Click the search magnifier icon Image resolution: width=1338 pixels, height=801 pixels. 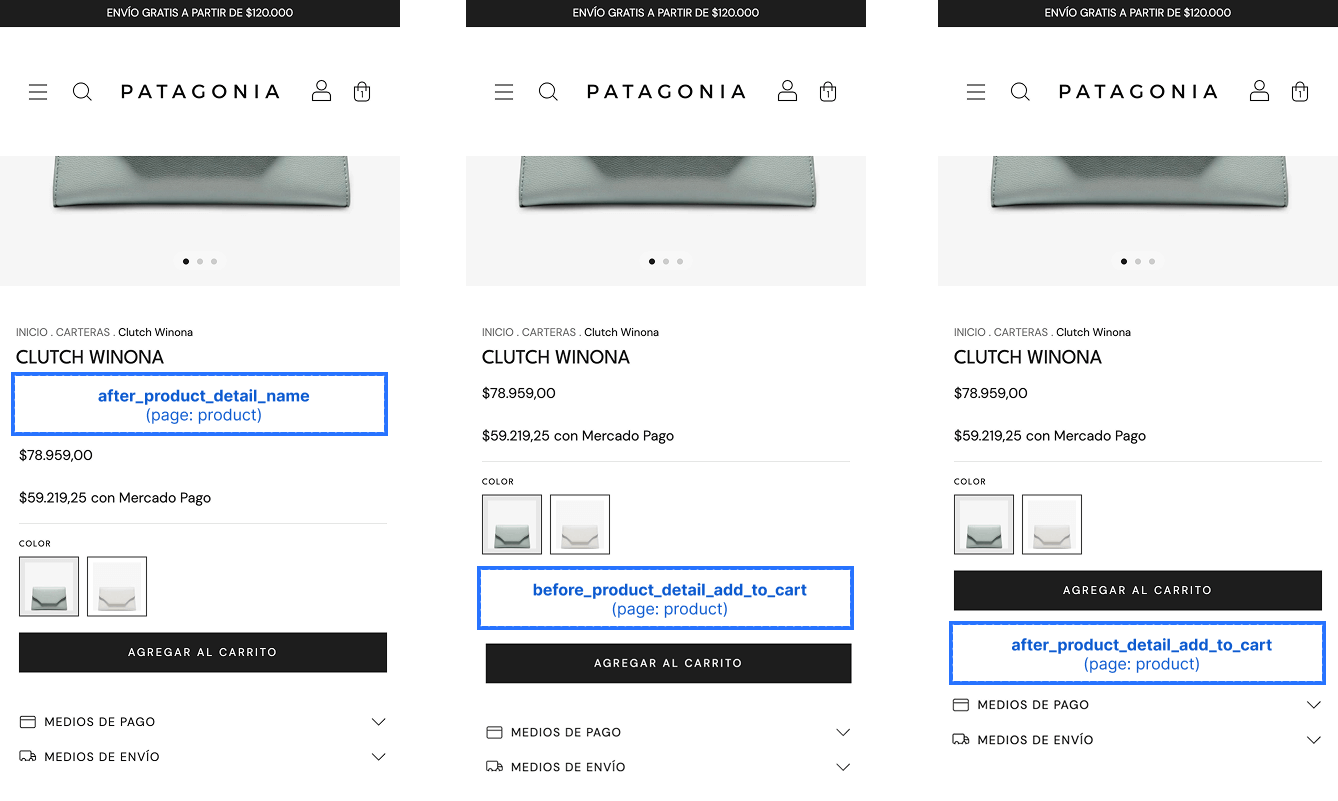(82, 91)
